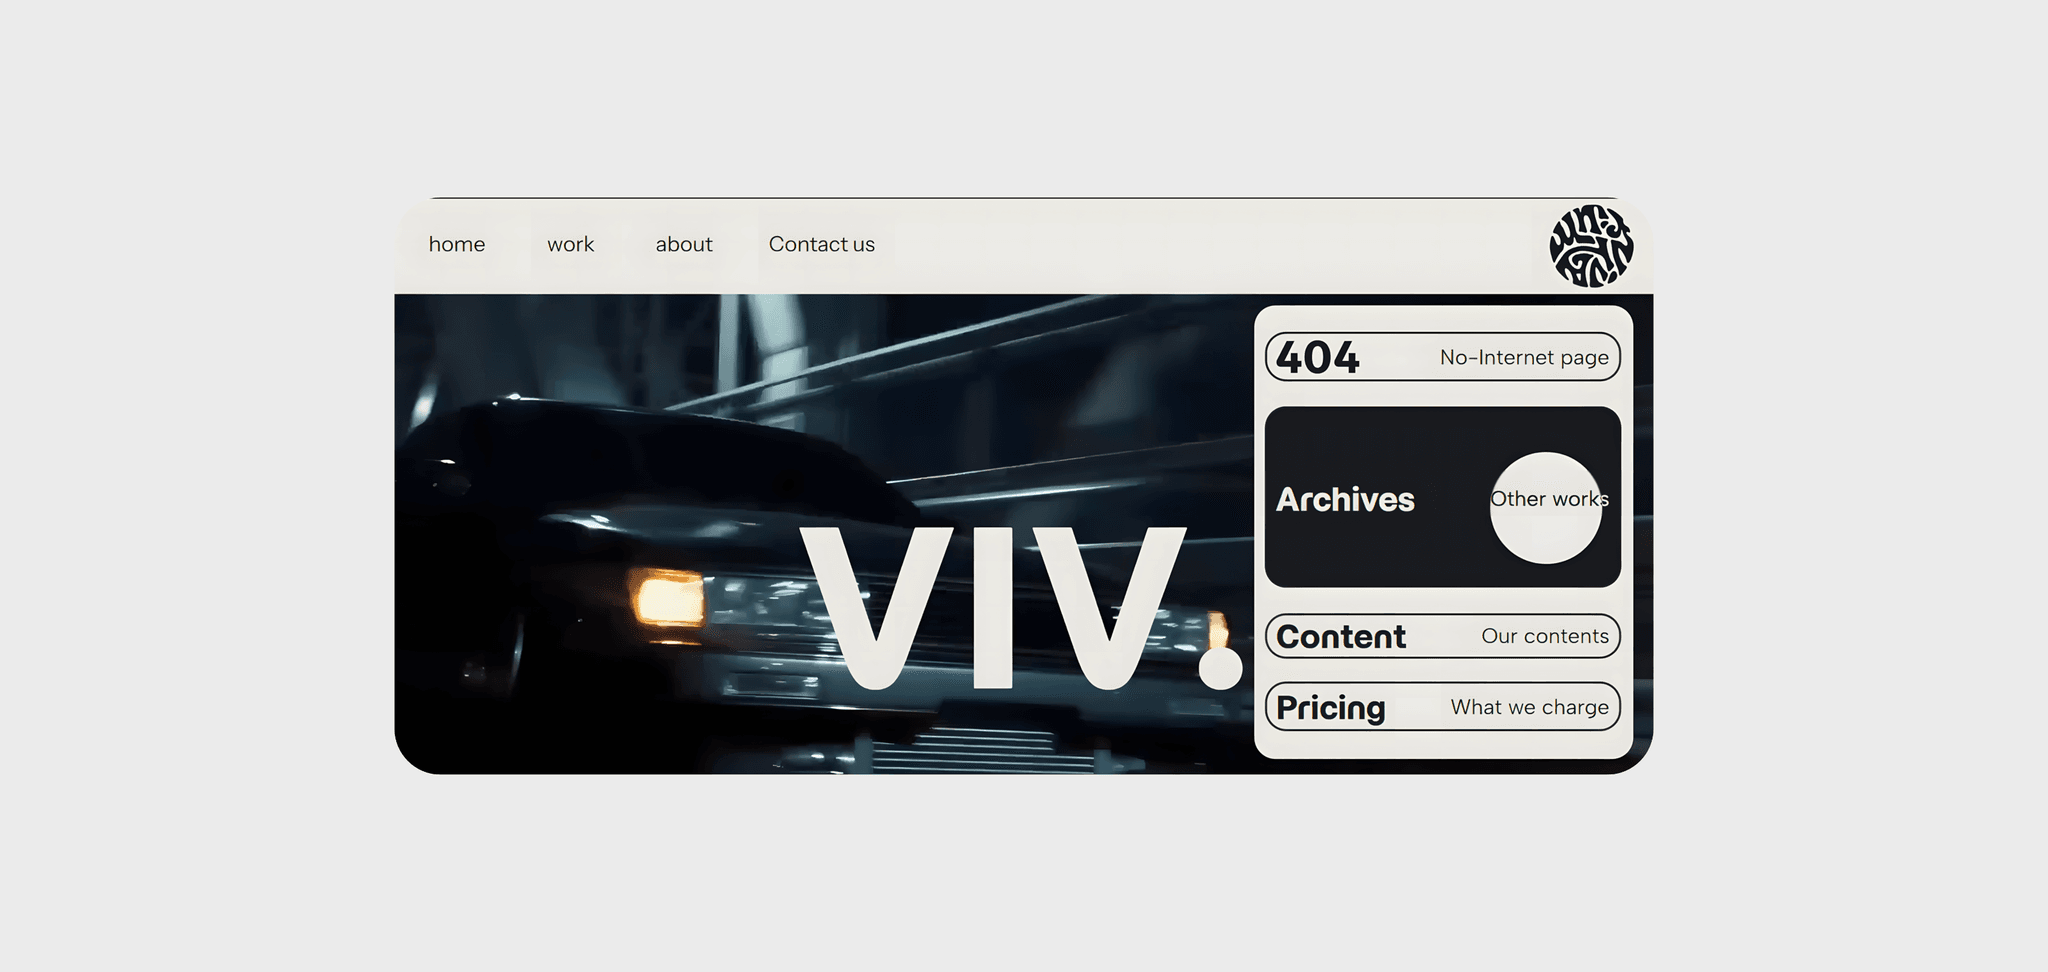Screen dimensions: 2048x972
Task: Click the Other works circle button
Action: (1547, 508)
